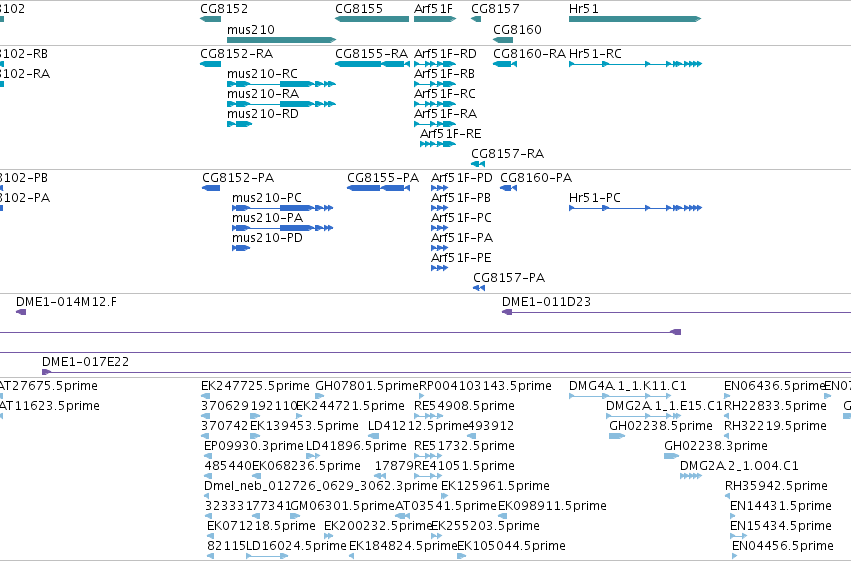Click EST GH07801.5prime

point(320,396)
